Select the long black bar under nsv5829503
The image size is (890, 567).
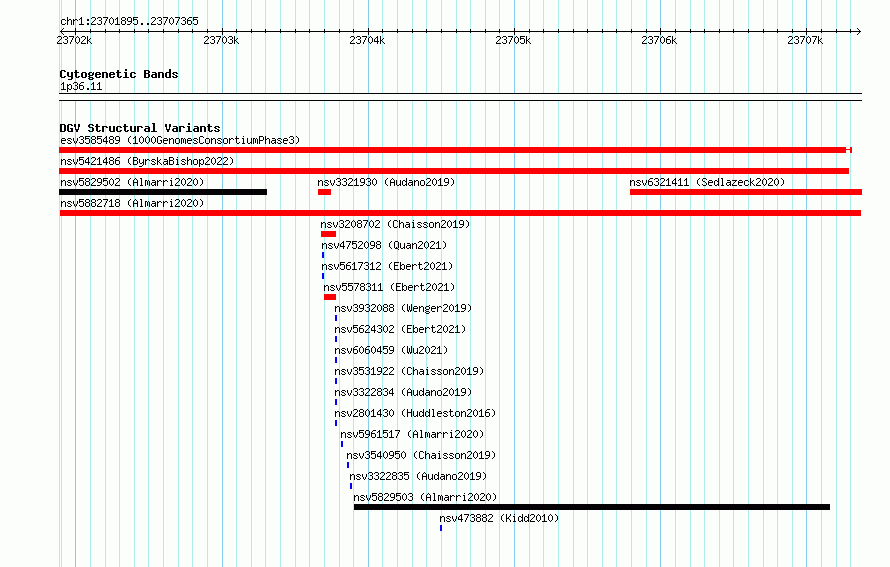coord(592,507)
